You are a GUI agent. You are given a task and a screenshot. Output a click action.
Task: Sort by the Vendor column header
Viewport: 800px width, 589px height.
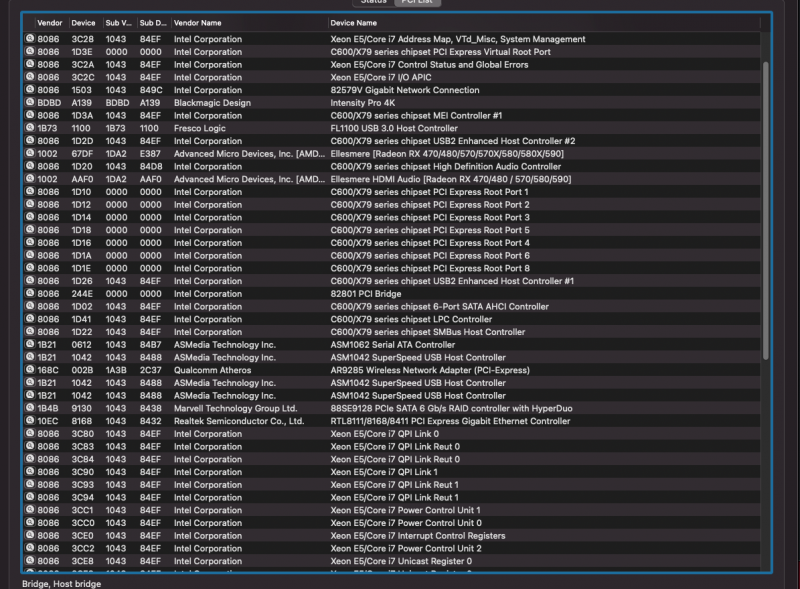tap(49, 23)
